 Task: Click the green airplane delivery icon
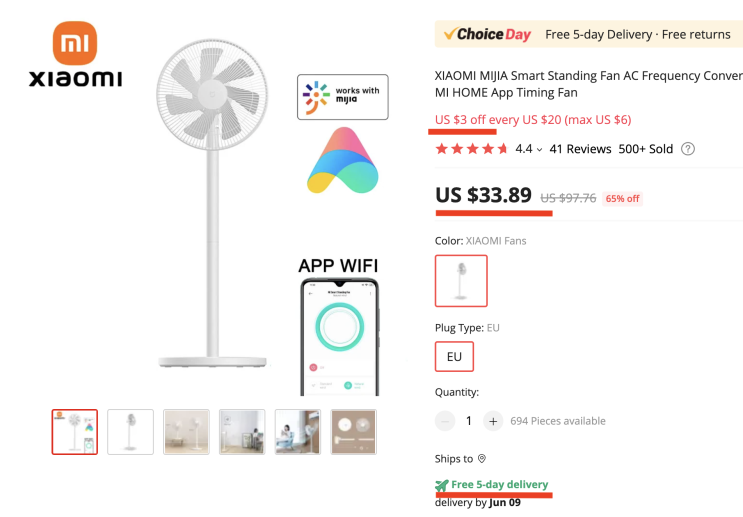[x=442, y=485]
